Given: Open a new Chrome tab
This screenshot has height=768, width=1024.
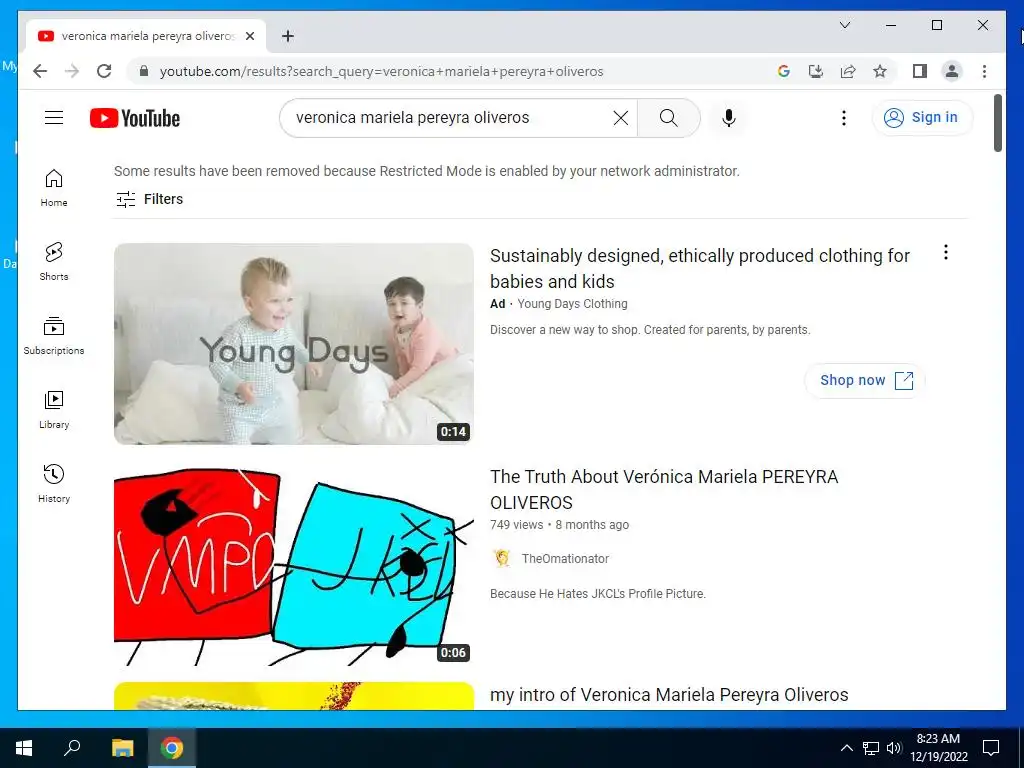Looking at the screenshot, I should coord(287,36).
